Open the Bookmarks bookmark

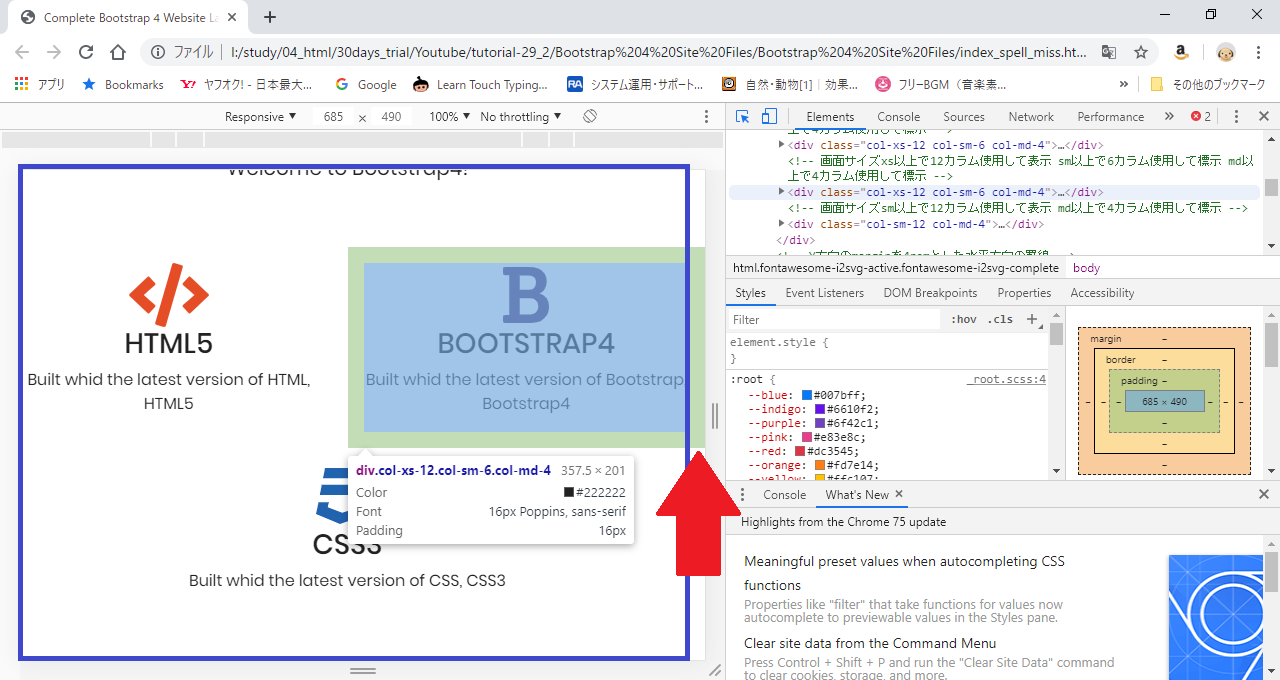point(123,85)
